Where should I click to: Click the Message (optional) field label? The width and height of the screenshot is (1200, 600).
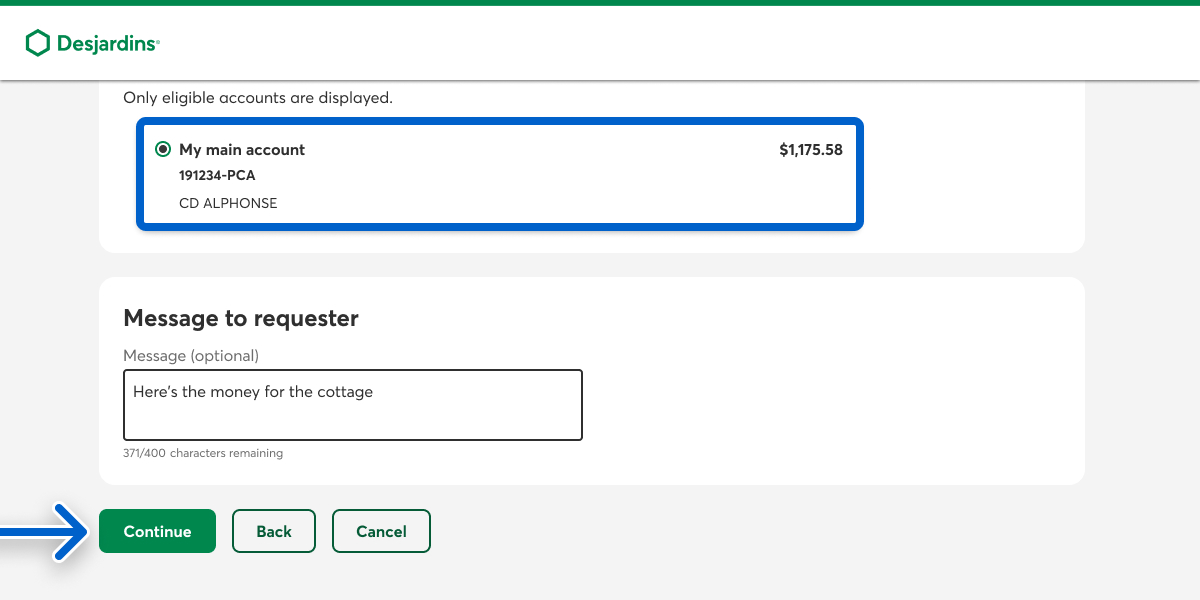tap(191, 356)
